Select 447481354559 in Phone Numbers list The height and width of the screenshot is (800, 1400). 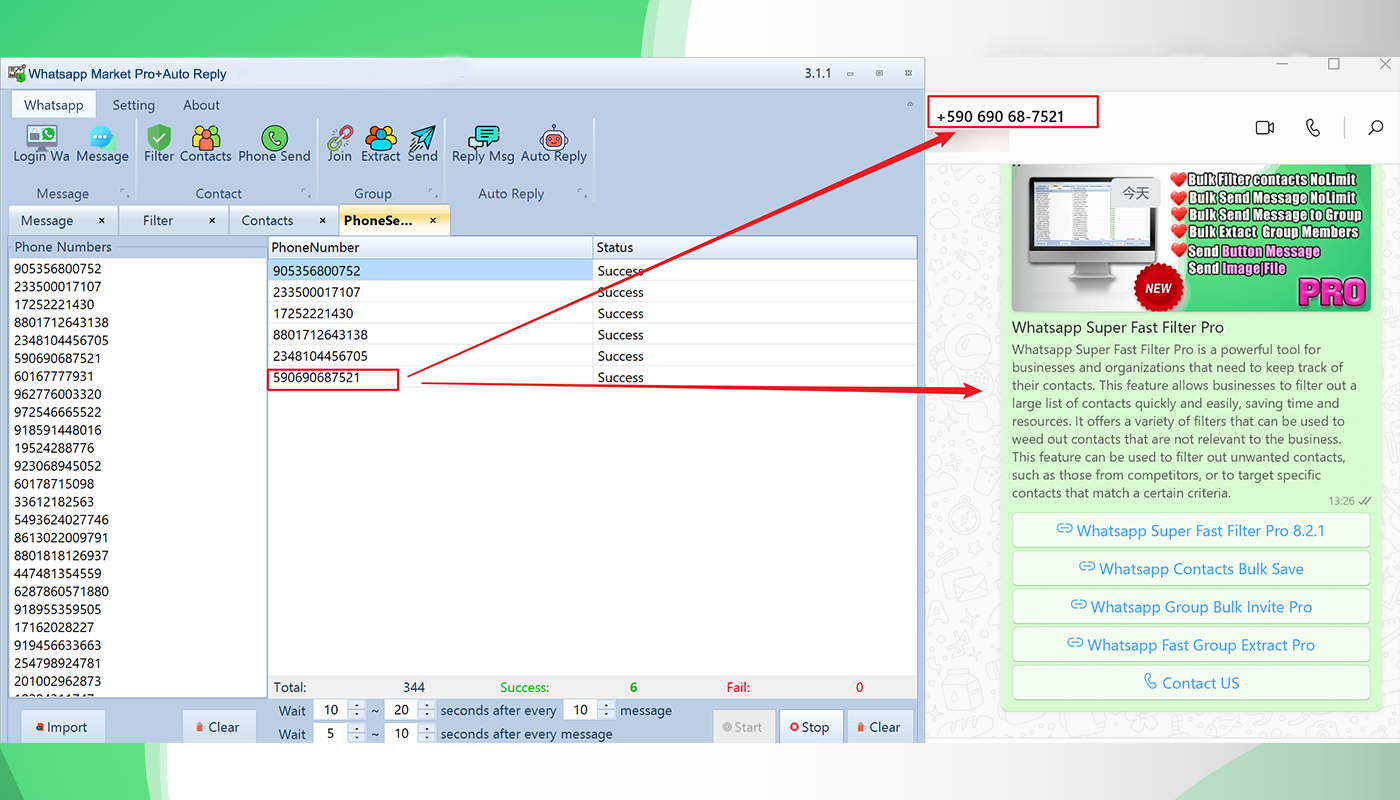pos(58,574)
